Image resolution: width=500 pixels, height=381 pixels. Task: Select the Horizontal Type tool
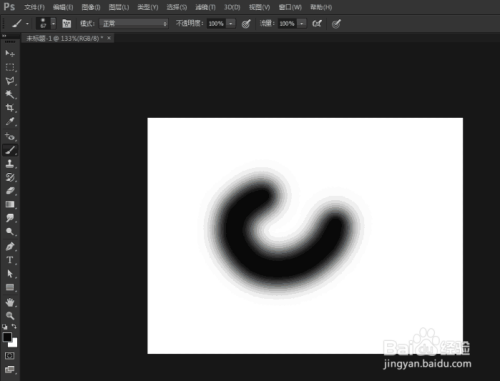10,260
